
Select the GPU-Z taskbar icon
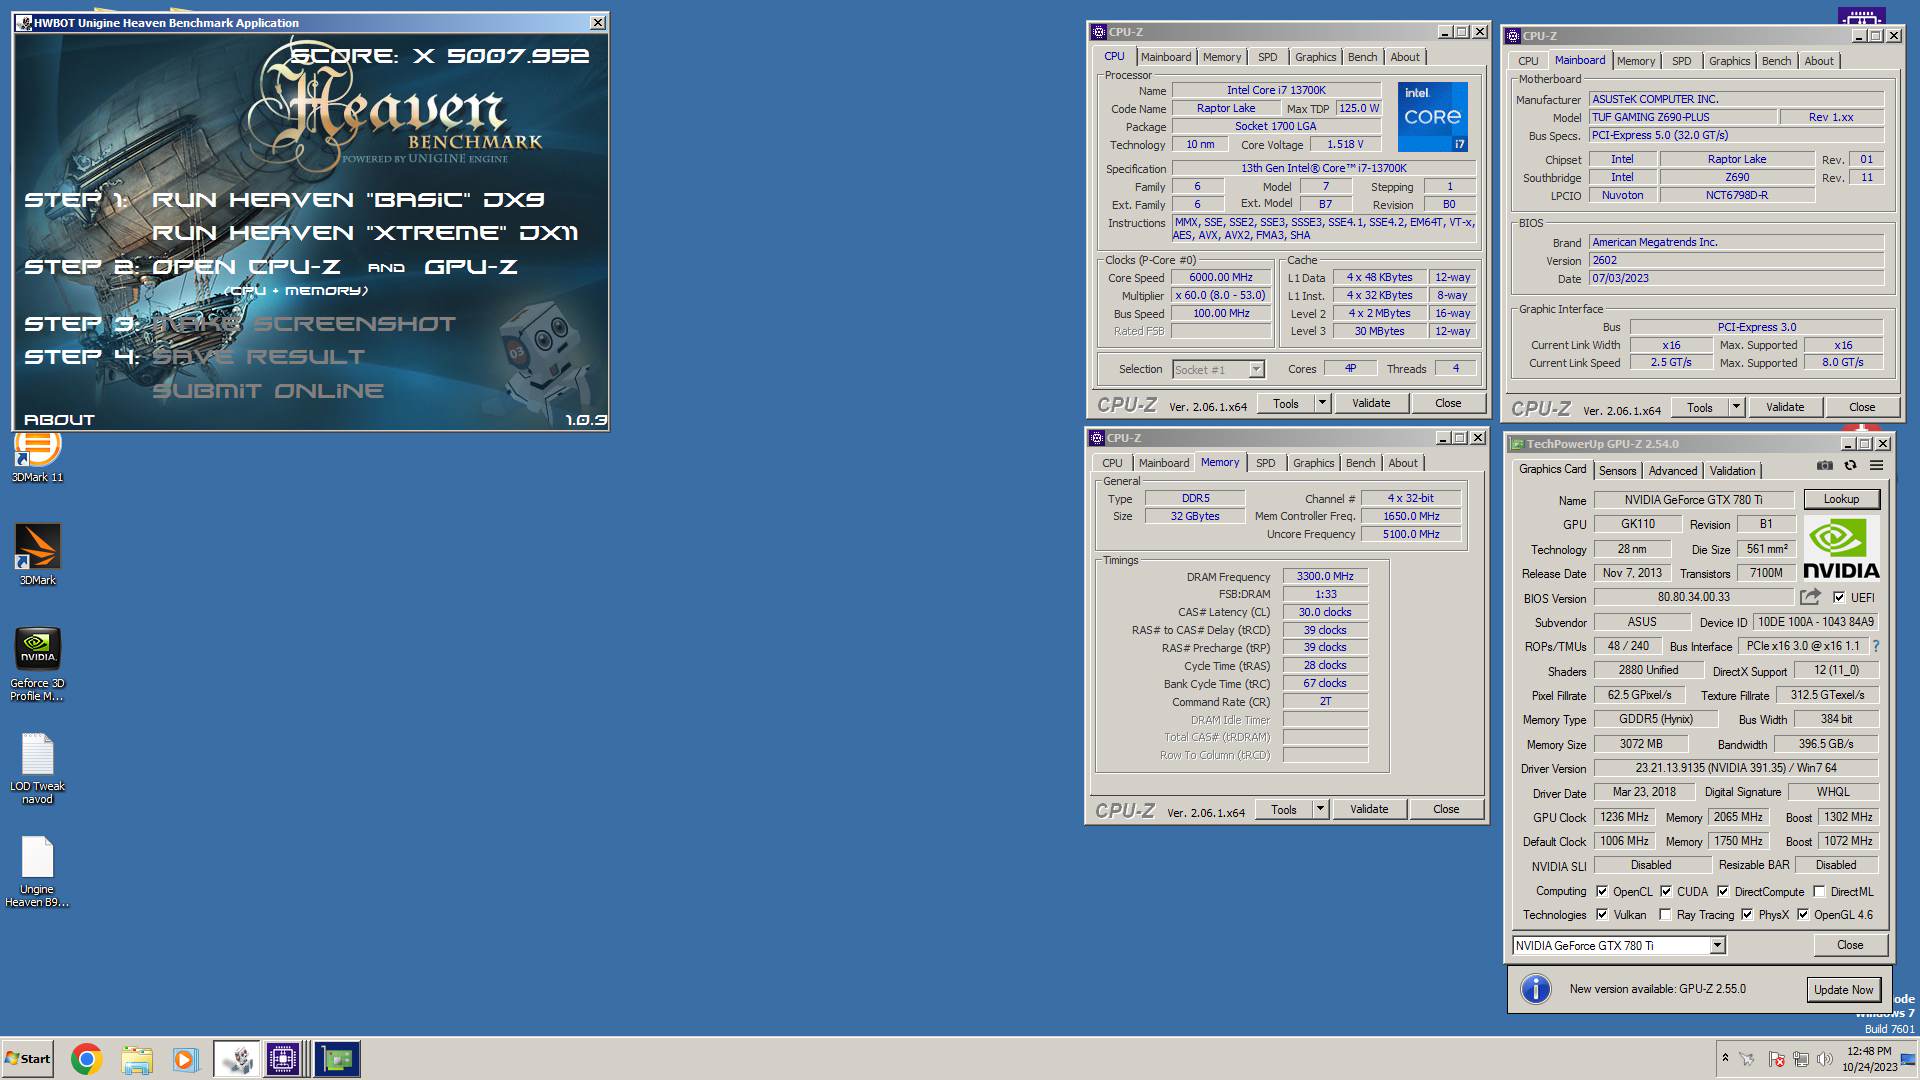click(337, 1059)
